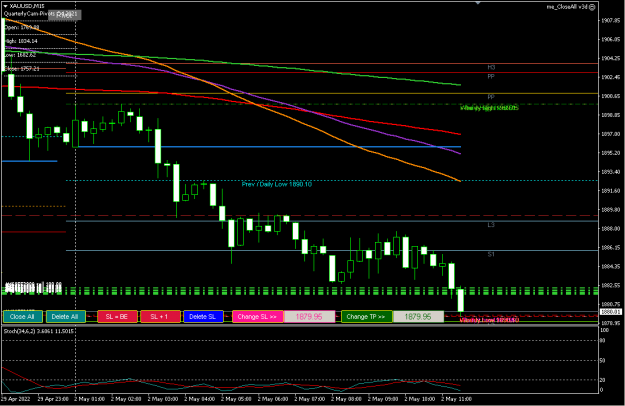This screenshot has width=625, height=406.
Task: Click the 2 May 05:00 time axis label
Action: click(236, 399)
